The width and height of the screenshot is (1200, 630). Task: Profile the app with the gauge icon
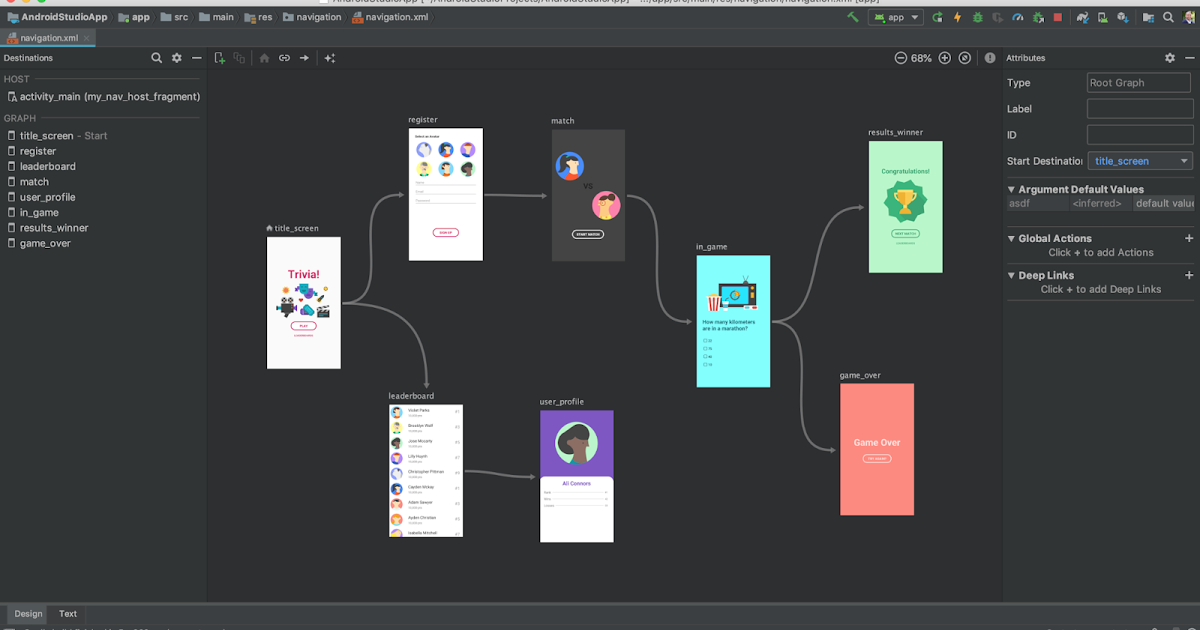pyautogui.click(x=1017, y=17)
